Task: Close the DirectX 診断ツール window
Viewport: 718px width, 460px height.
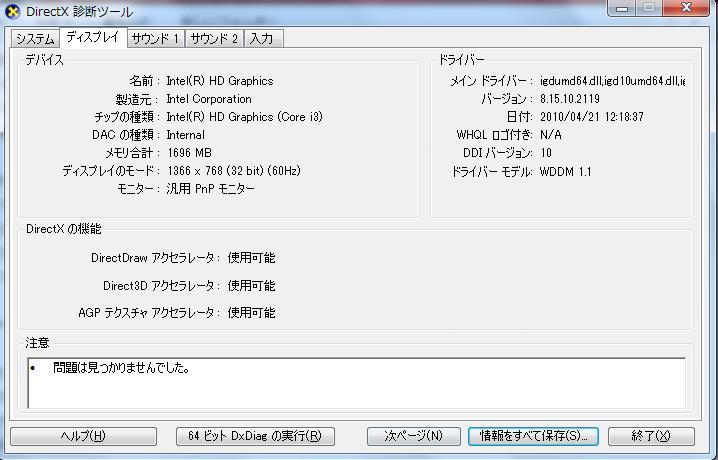Action: tap(686, 8)
